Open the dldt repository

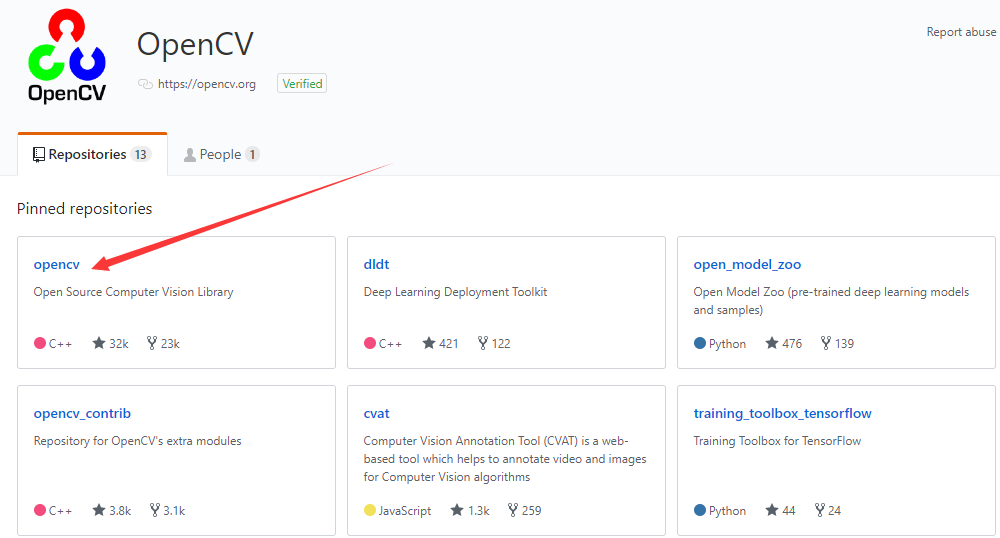click(x=376, y=265)
